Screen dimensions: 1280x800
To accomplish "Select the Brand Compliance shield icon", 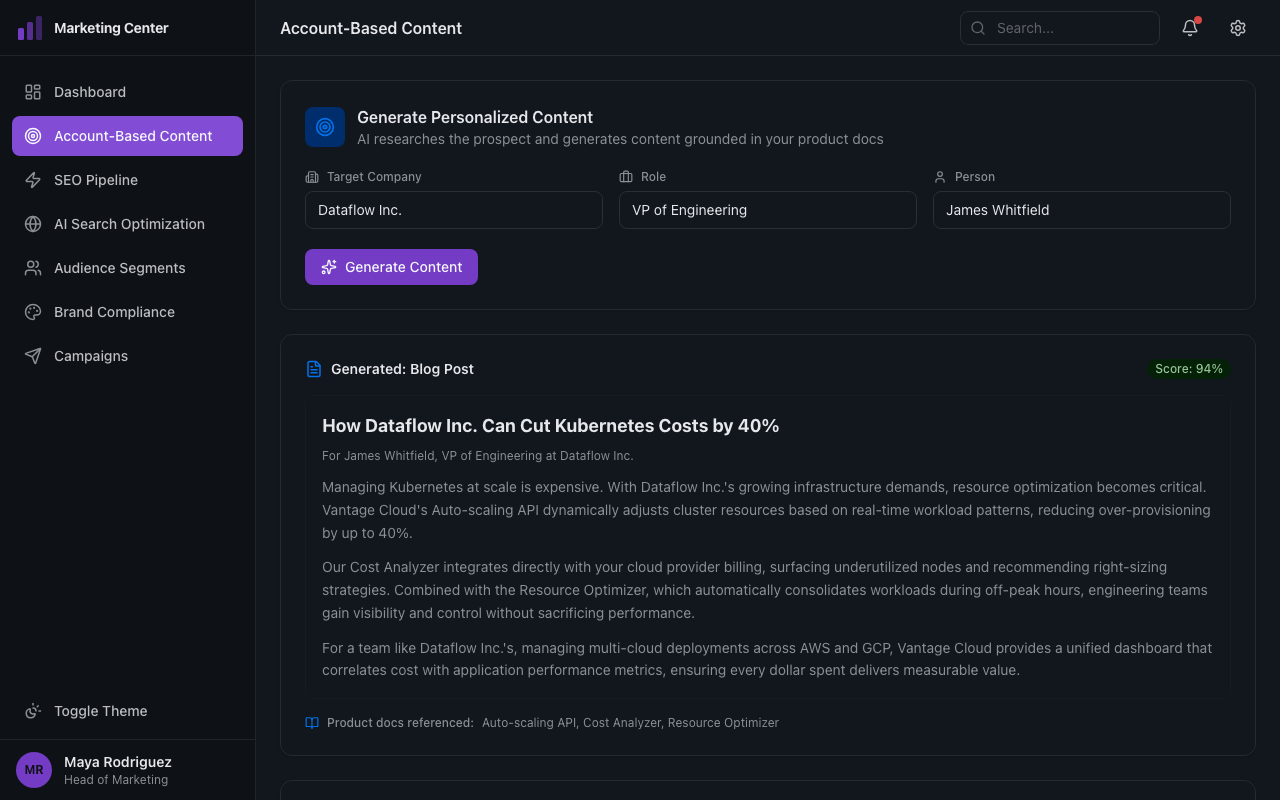I will 33,312.
